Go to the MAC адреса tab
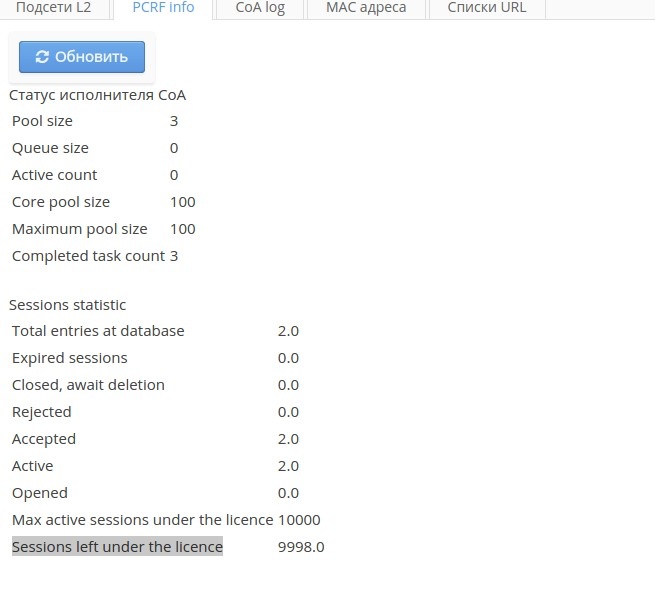This screenshot has width=655, height=589. [366, 8]
